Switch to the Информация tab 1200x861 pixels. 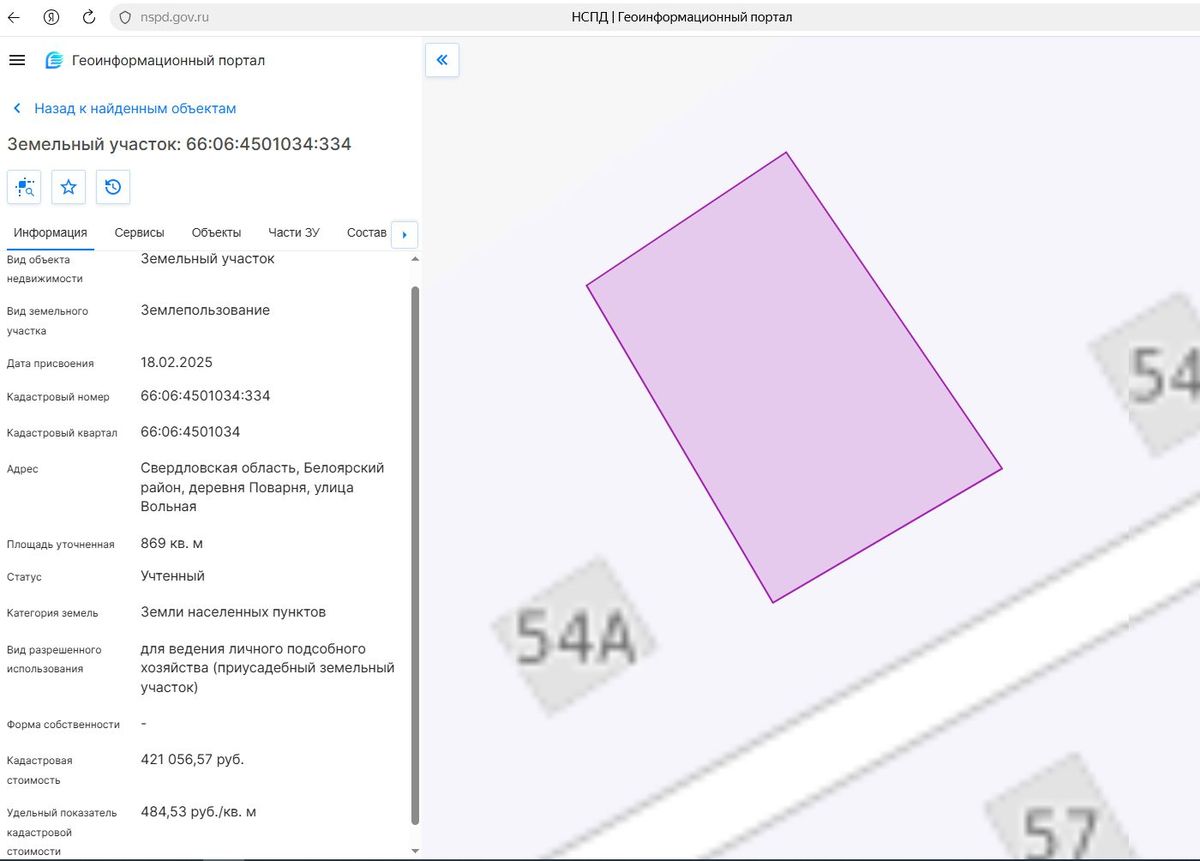tap(50, 233)
